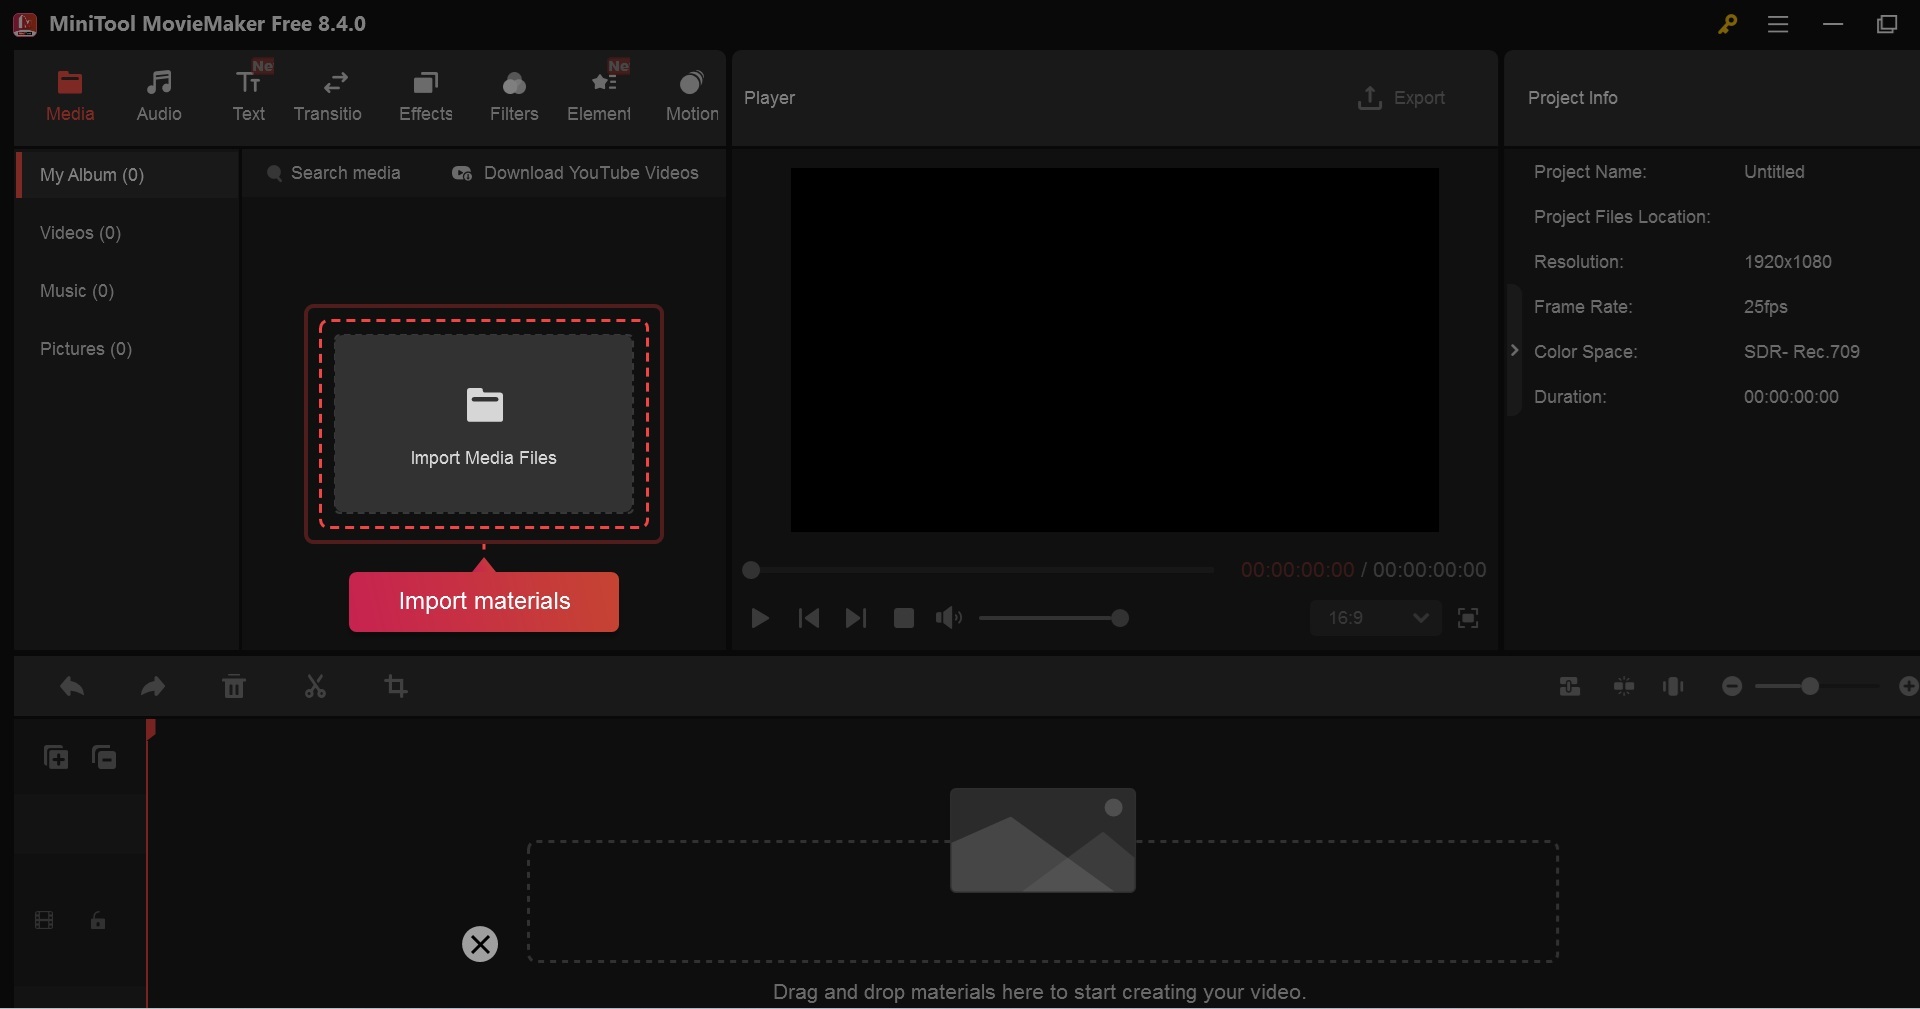Click the key activation icon
1920x1009 pixels.
coord(1727,25)
